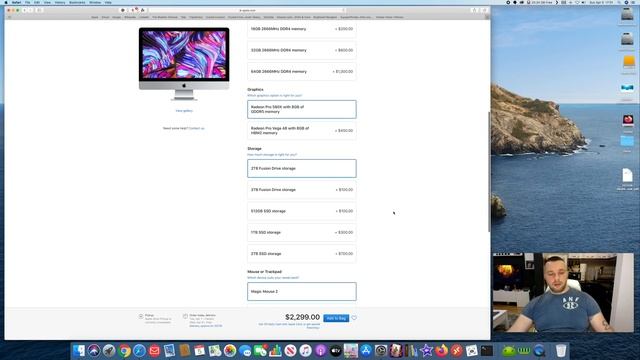The height and width of the screenshot is (360, 640).
Task: Launch Siri from the dock
Action: click(x=94, y=351)
